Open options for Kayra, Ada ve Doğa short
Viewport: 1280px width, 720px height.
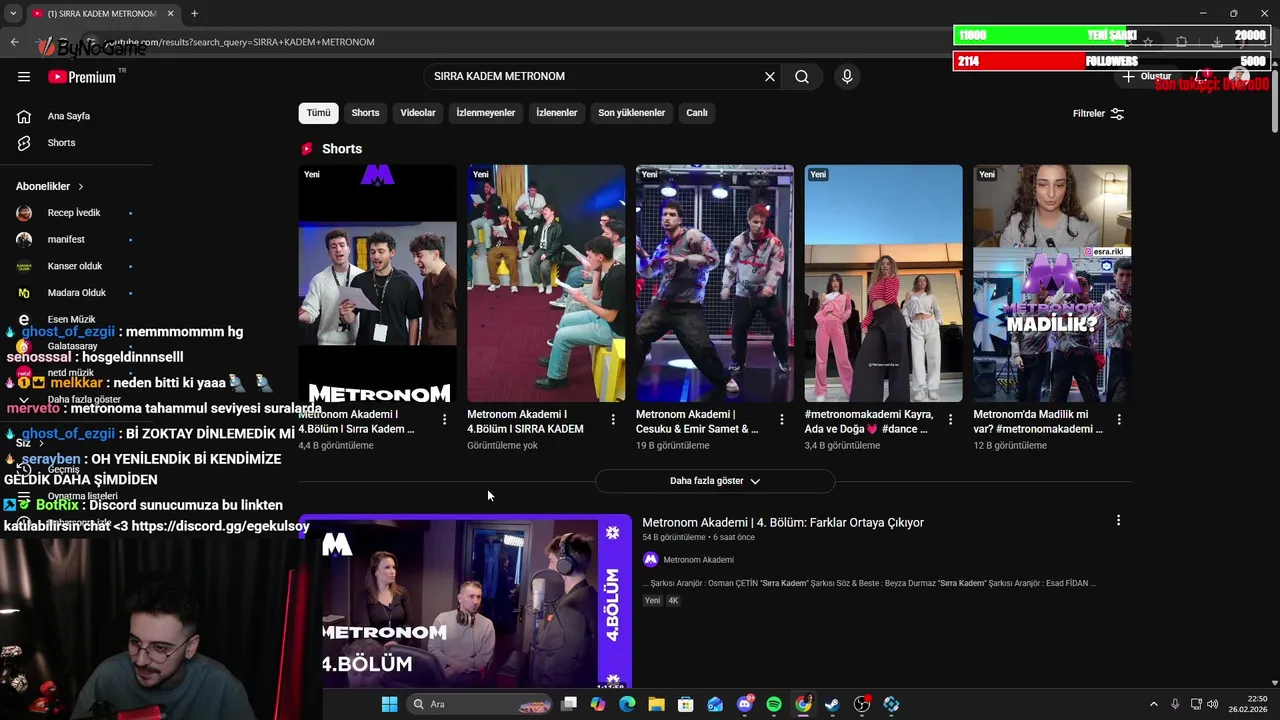click(950, 420)
